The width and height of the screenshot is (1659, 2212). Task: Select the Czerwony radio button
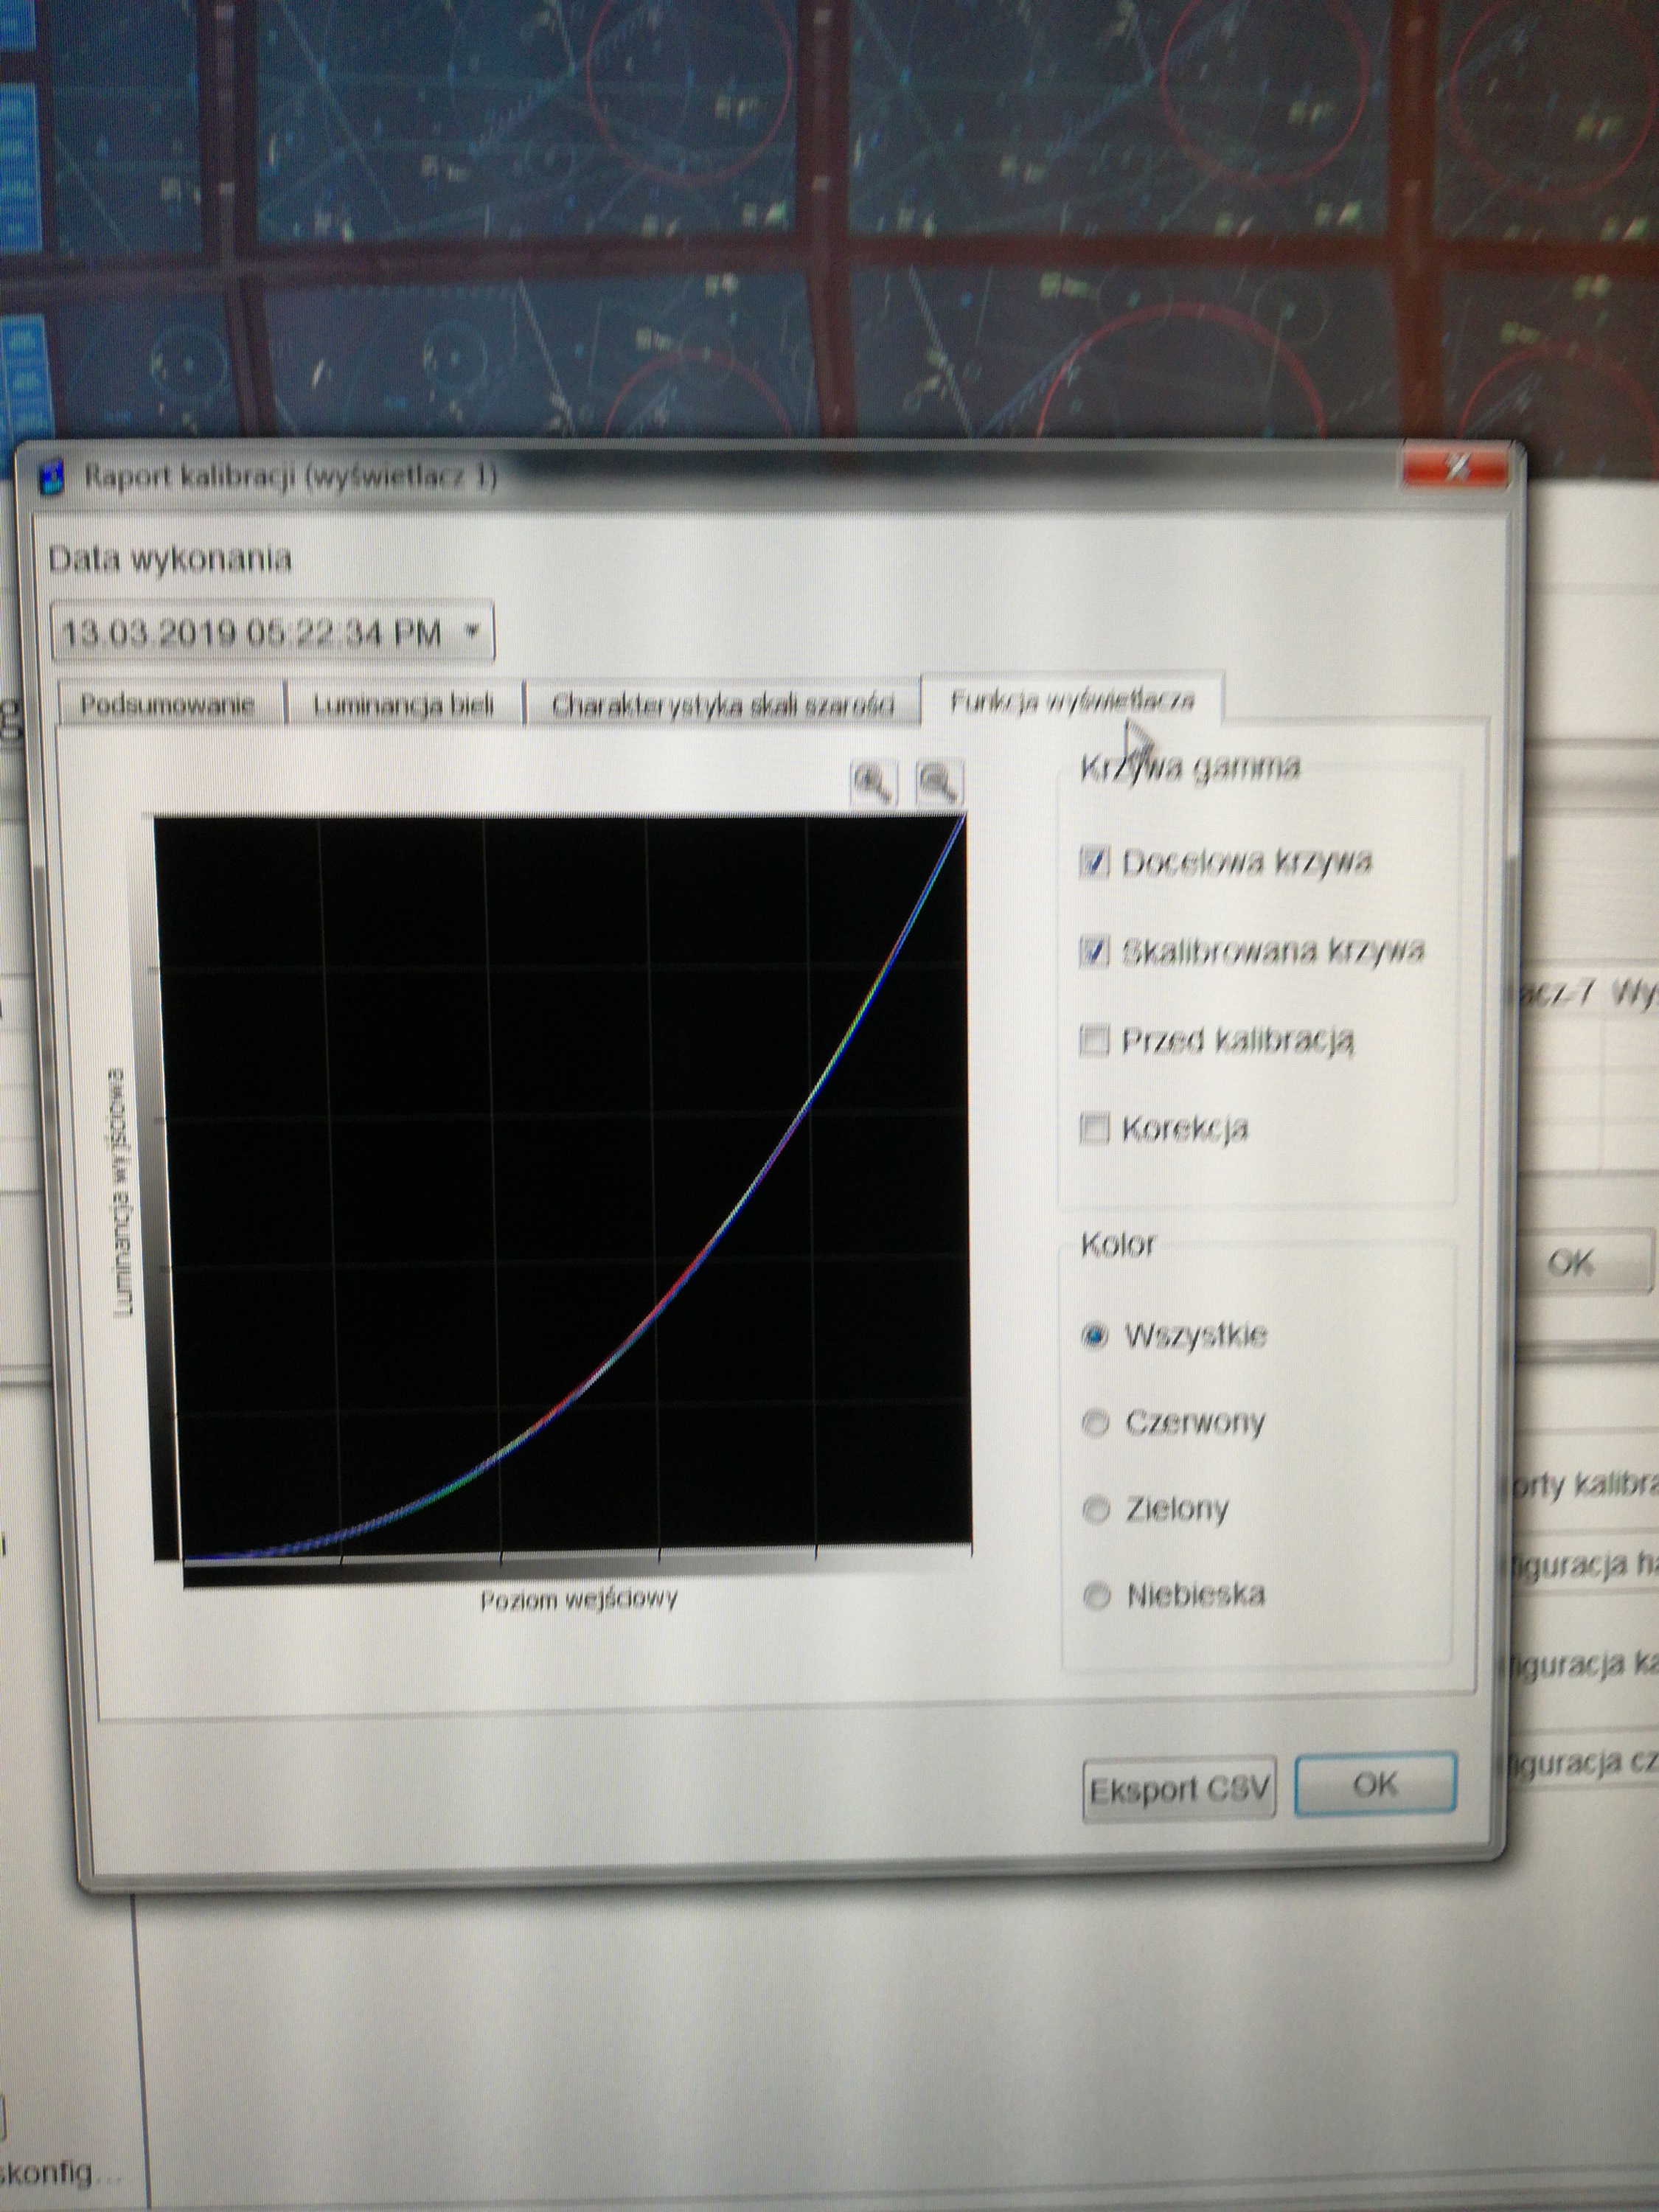(x=1097, y=1423)
